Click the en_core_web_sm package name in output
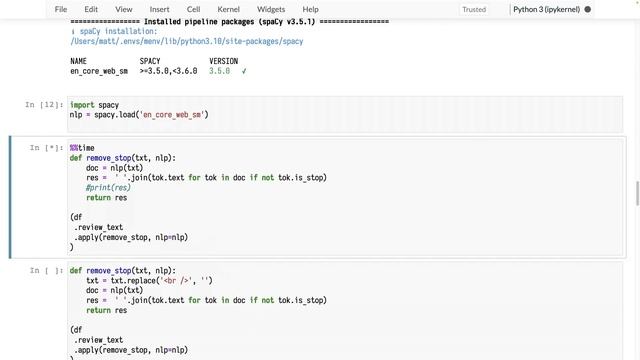The image size is (640, 360). pos(99,71)
